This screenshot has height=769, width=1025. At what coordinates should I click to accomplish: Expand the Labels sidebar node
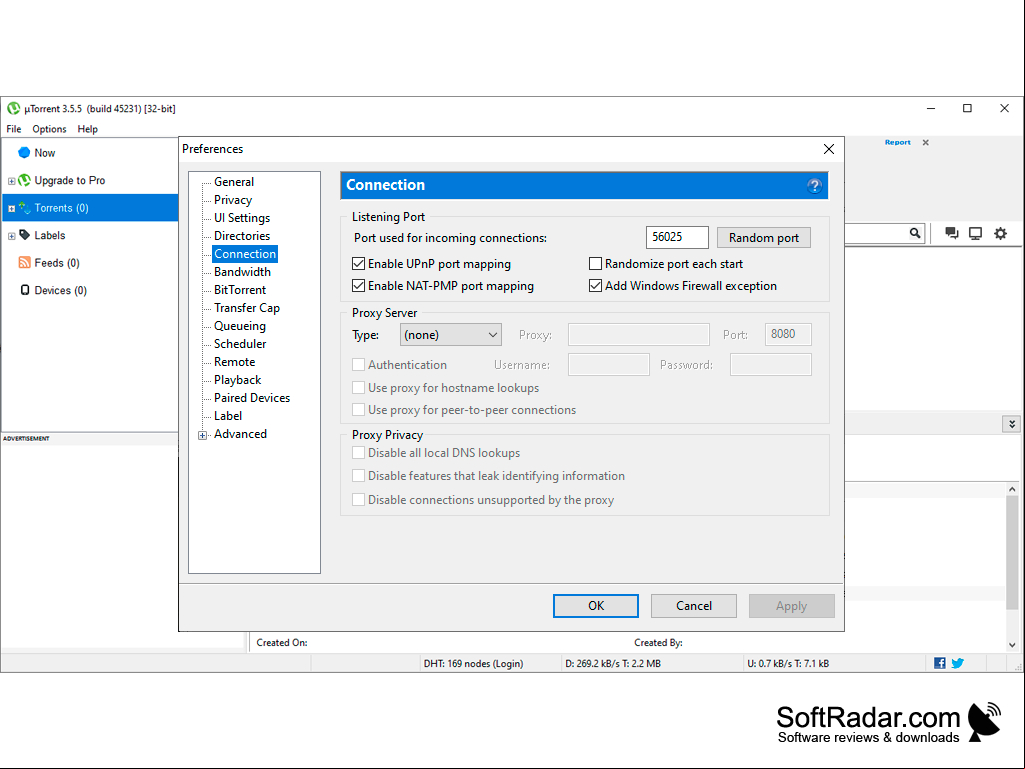[11, 236]
